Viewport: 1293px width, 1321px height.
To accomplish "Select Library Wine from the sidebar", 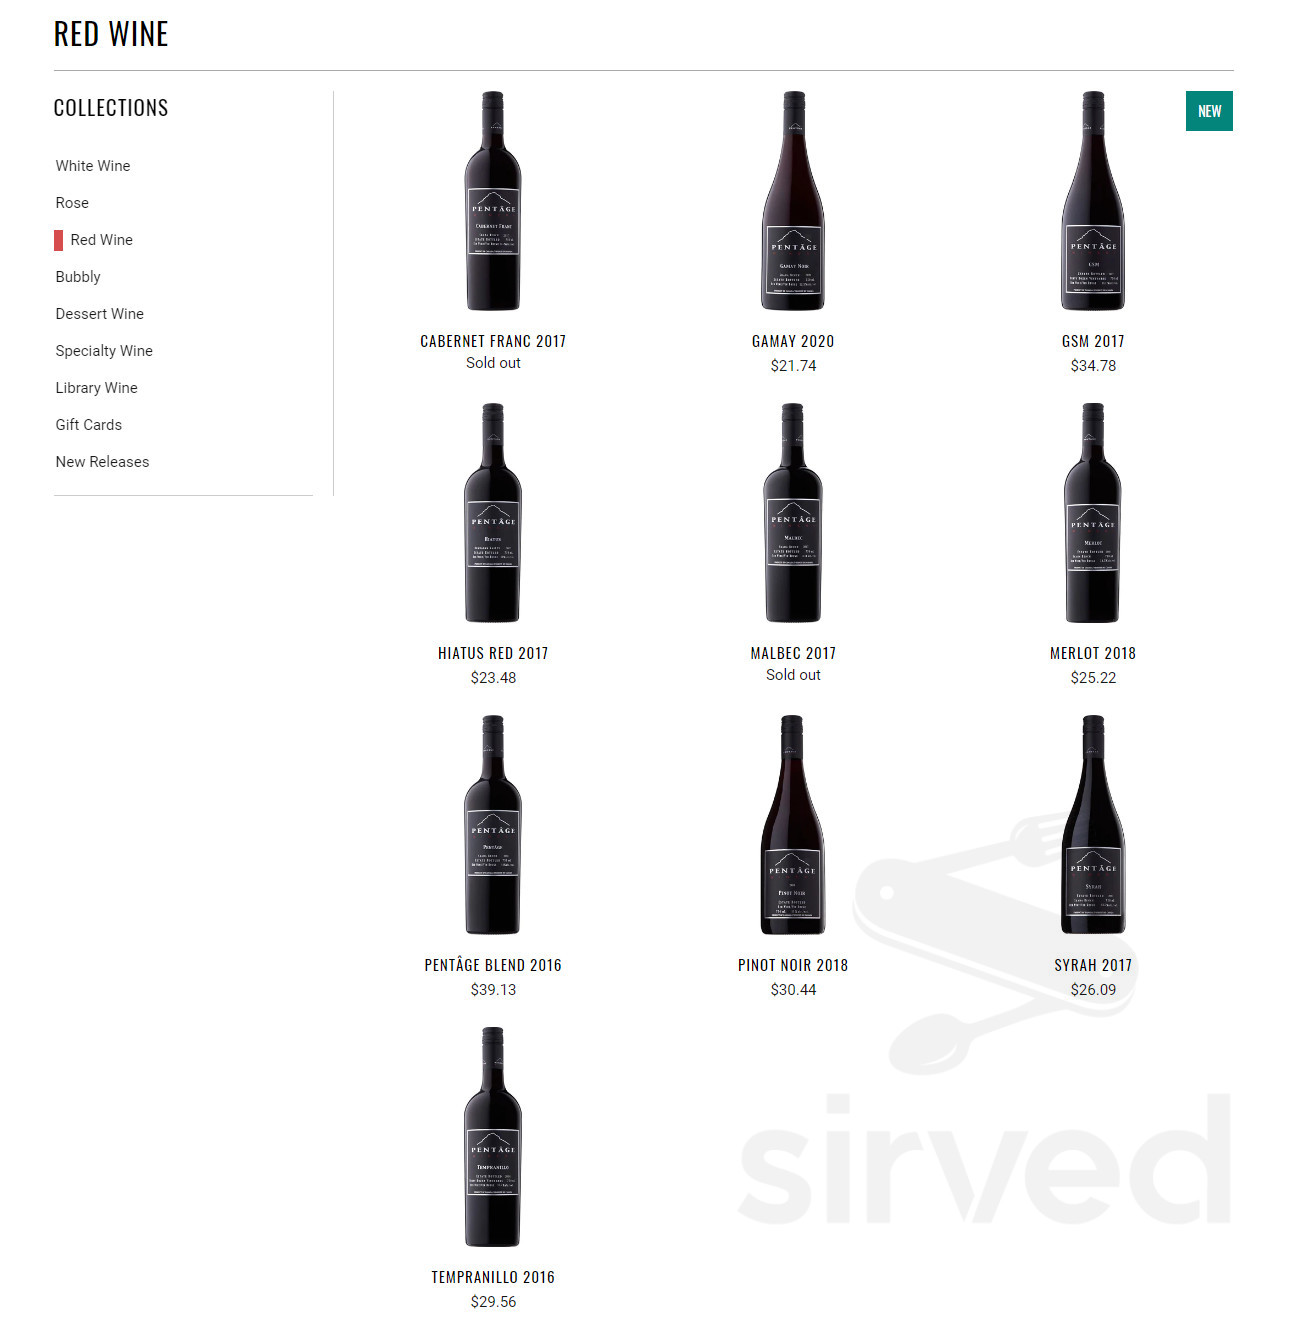I will (x=97, y=388).
